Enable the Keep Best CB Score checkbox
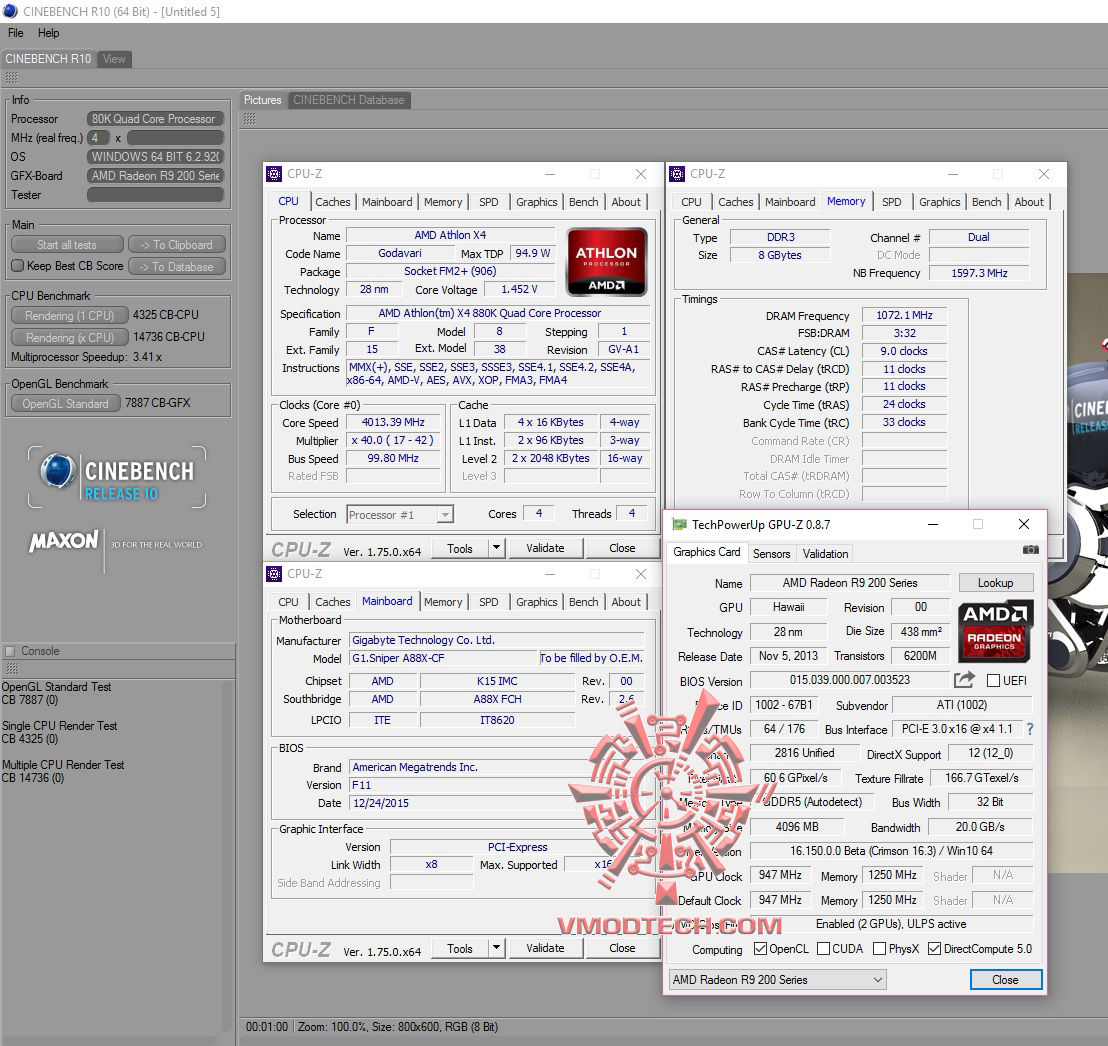Screen dimensions: 1108x1046 tap(17, 266)
